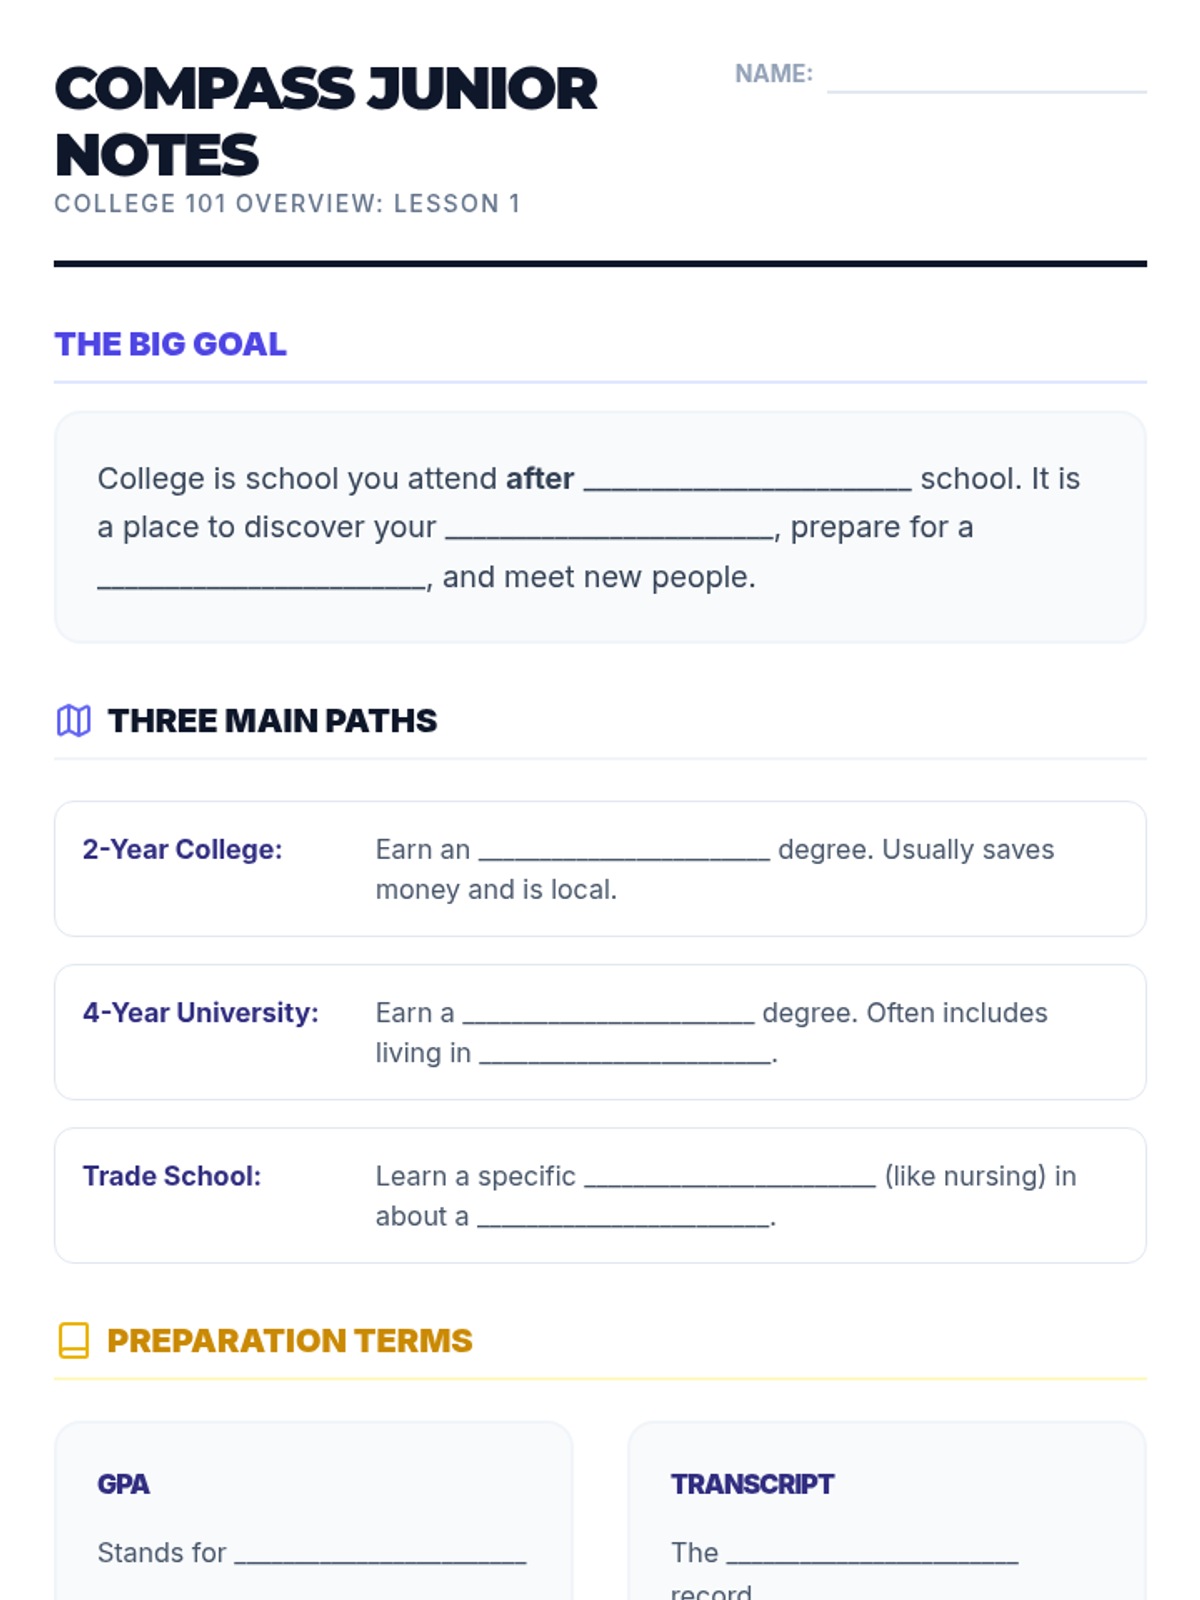The width and height of the screenshot is (1200, 1600).
Task: Click the blank after 'Learn a specific'
Action: click(730, 1176)
